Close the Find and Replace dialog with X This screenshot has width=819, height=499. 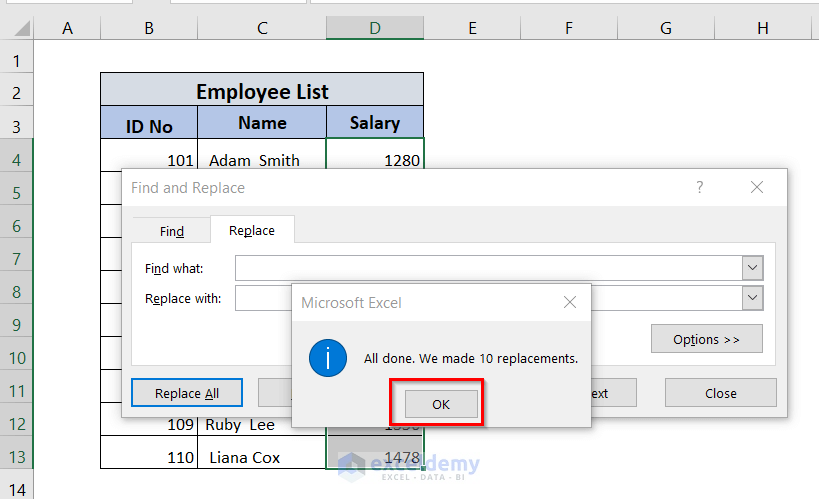point(757,187)
